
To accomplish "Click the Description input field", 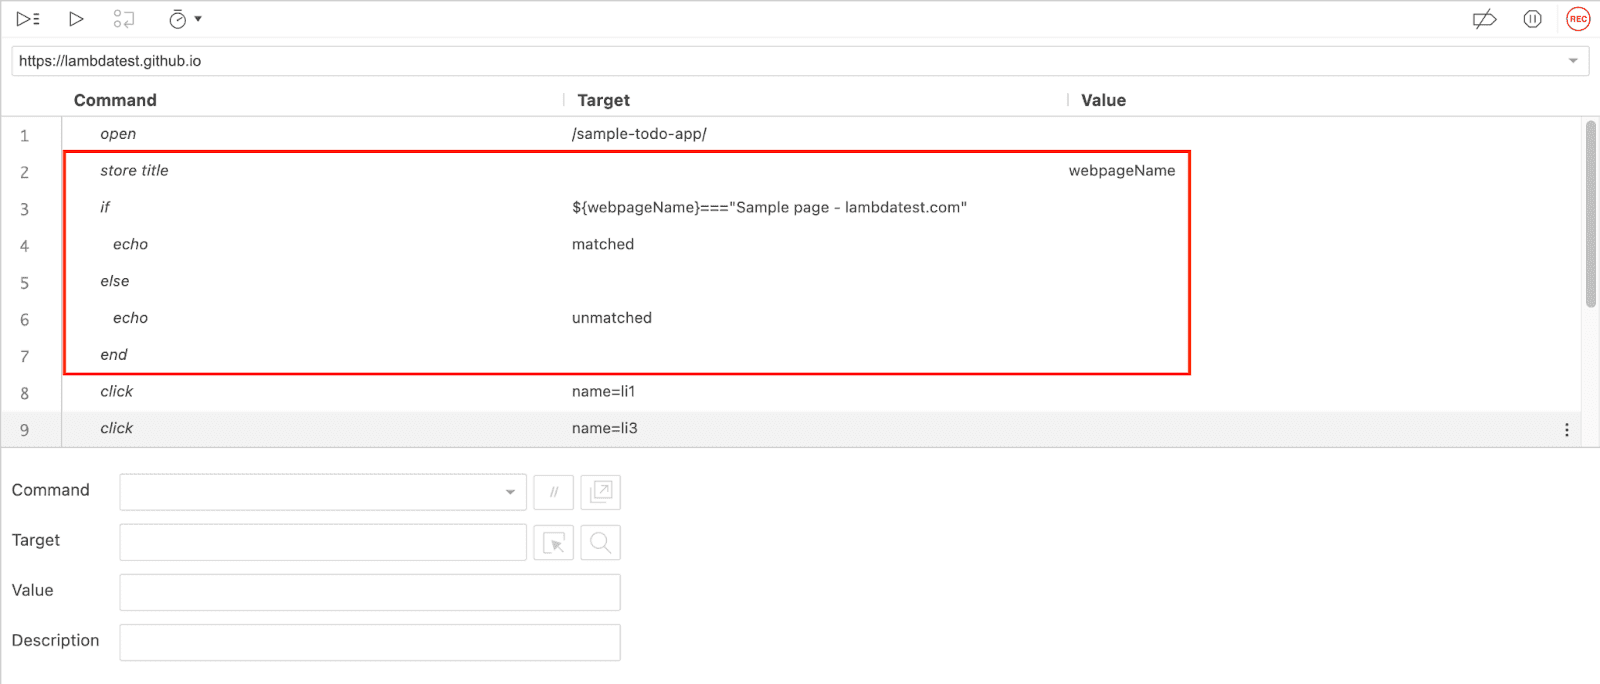I will click(369, 642).
